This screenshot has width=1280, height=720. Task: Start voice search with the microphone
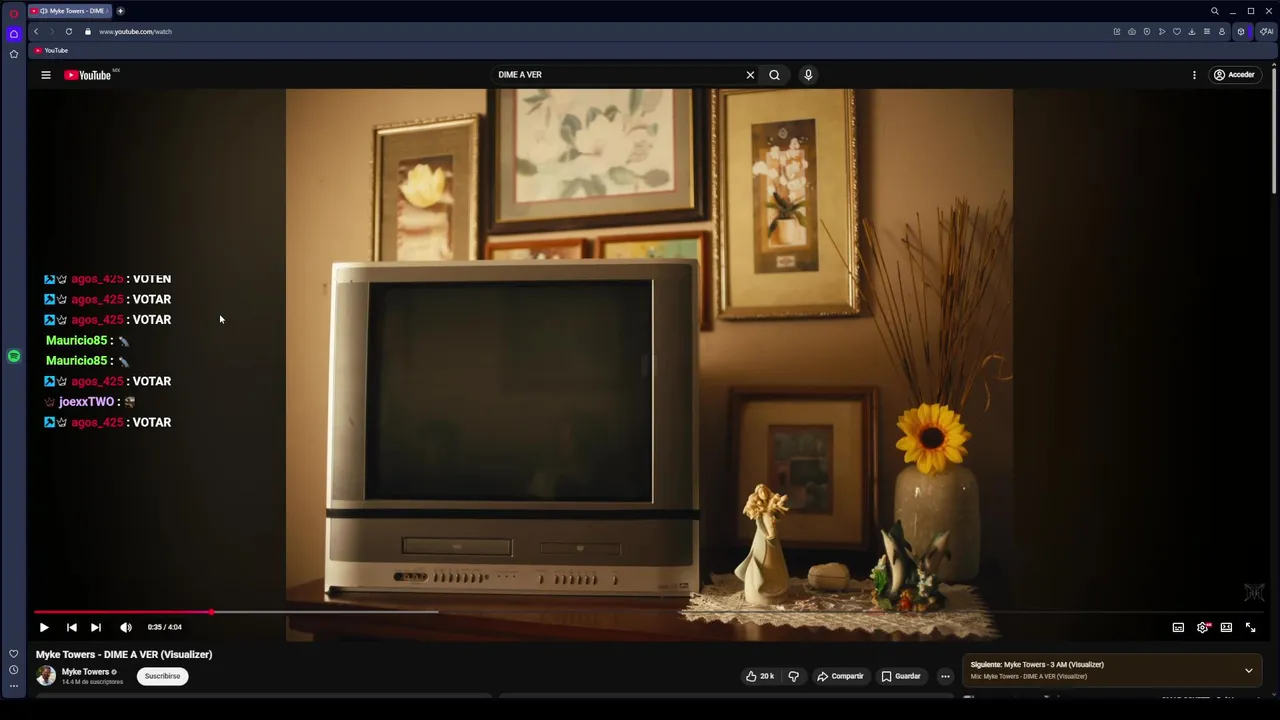[808, 75]
